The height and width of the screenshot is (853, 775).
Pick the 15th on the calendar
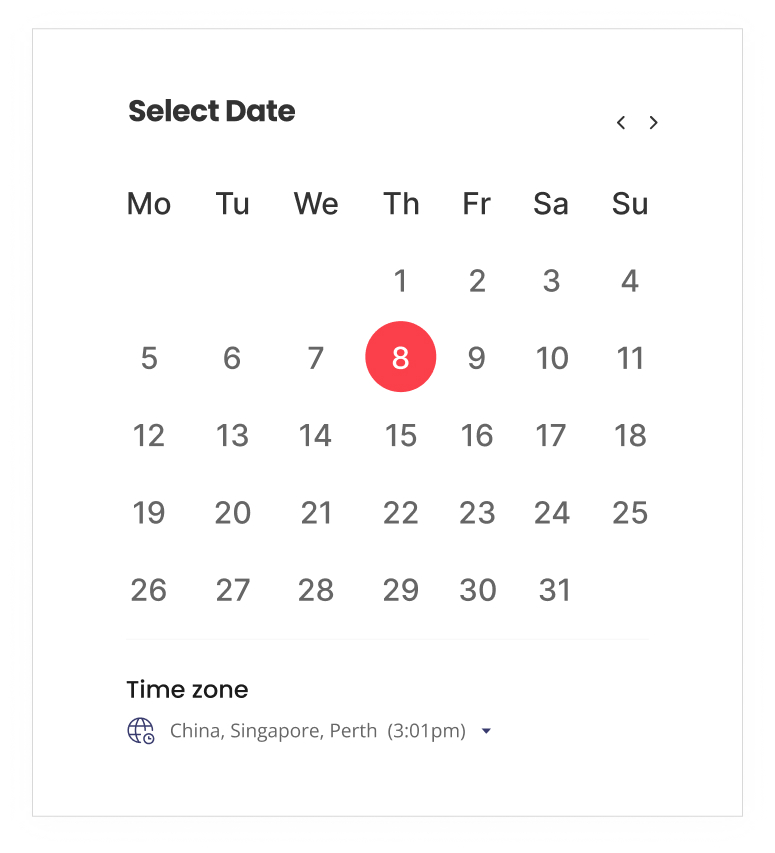click(x=401, y=435)
